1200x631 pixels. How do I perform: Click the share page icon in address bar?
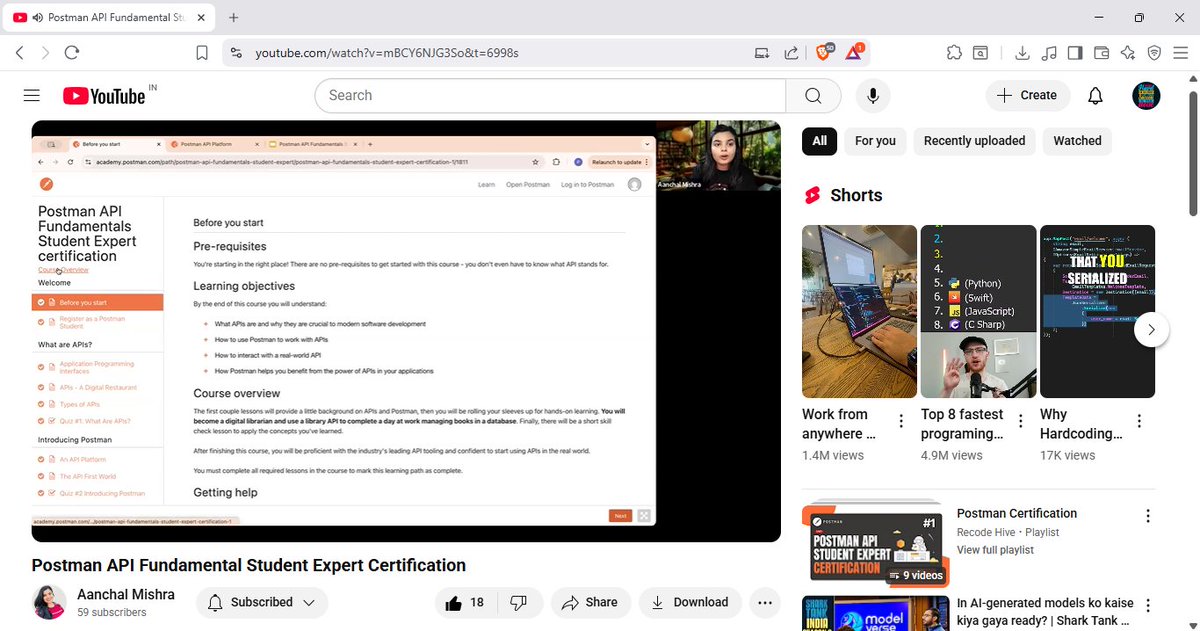(791, 53)
